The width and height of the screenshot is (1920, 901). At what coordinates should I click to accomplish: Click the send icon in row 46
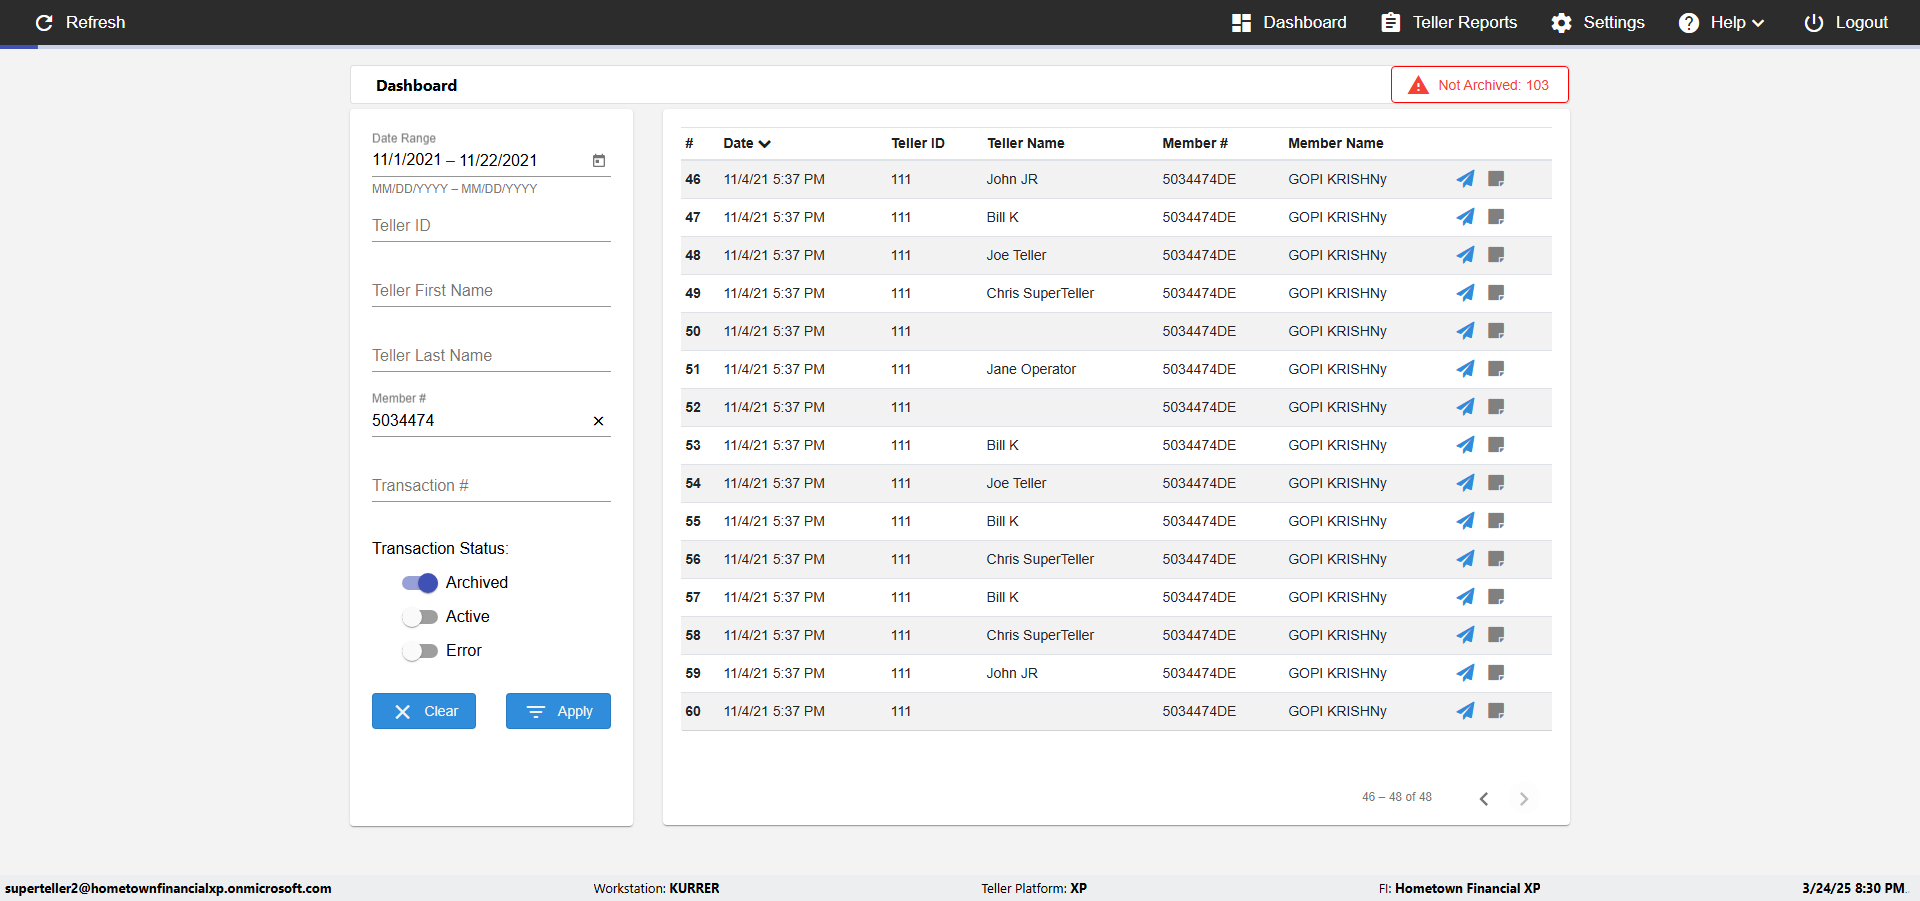click(x=1465, y=179)
